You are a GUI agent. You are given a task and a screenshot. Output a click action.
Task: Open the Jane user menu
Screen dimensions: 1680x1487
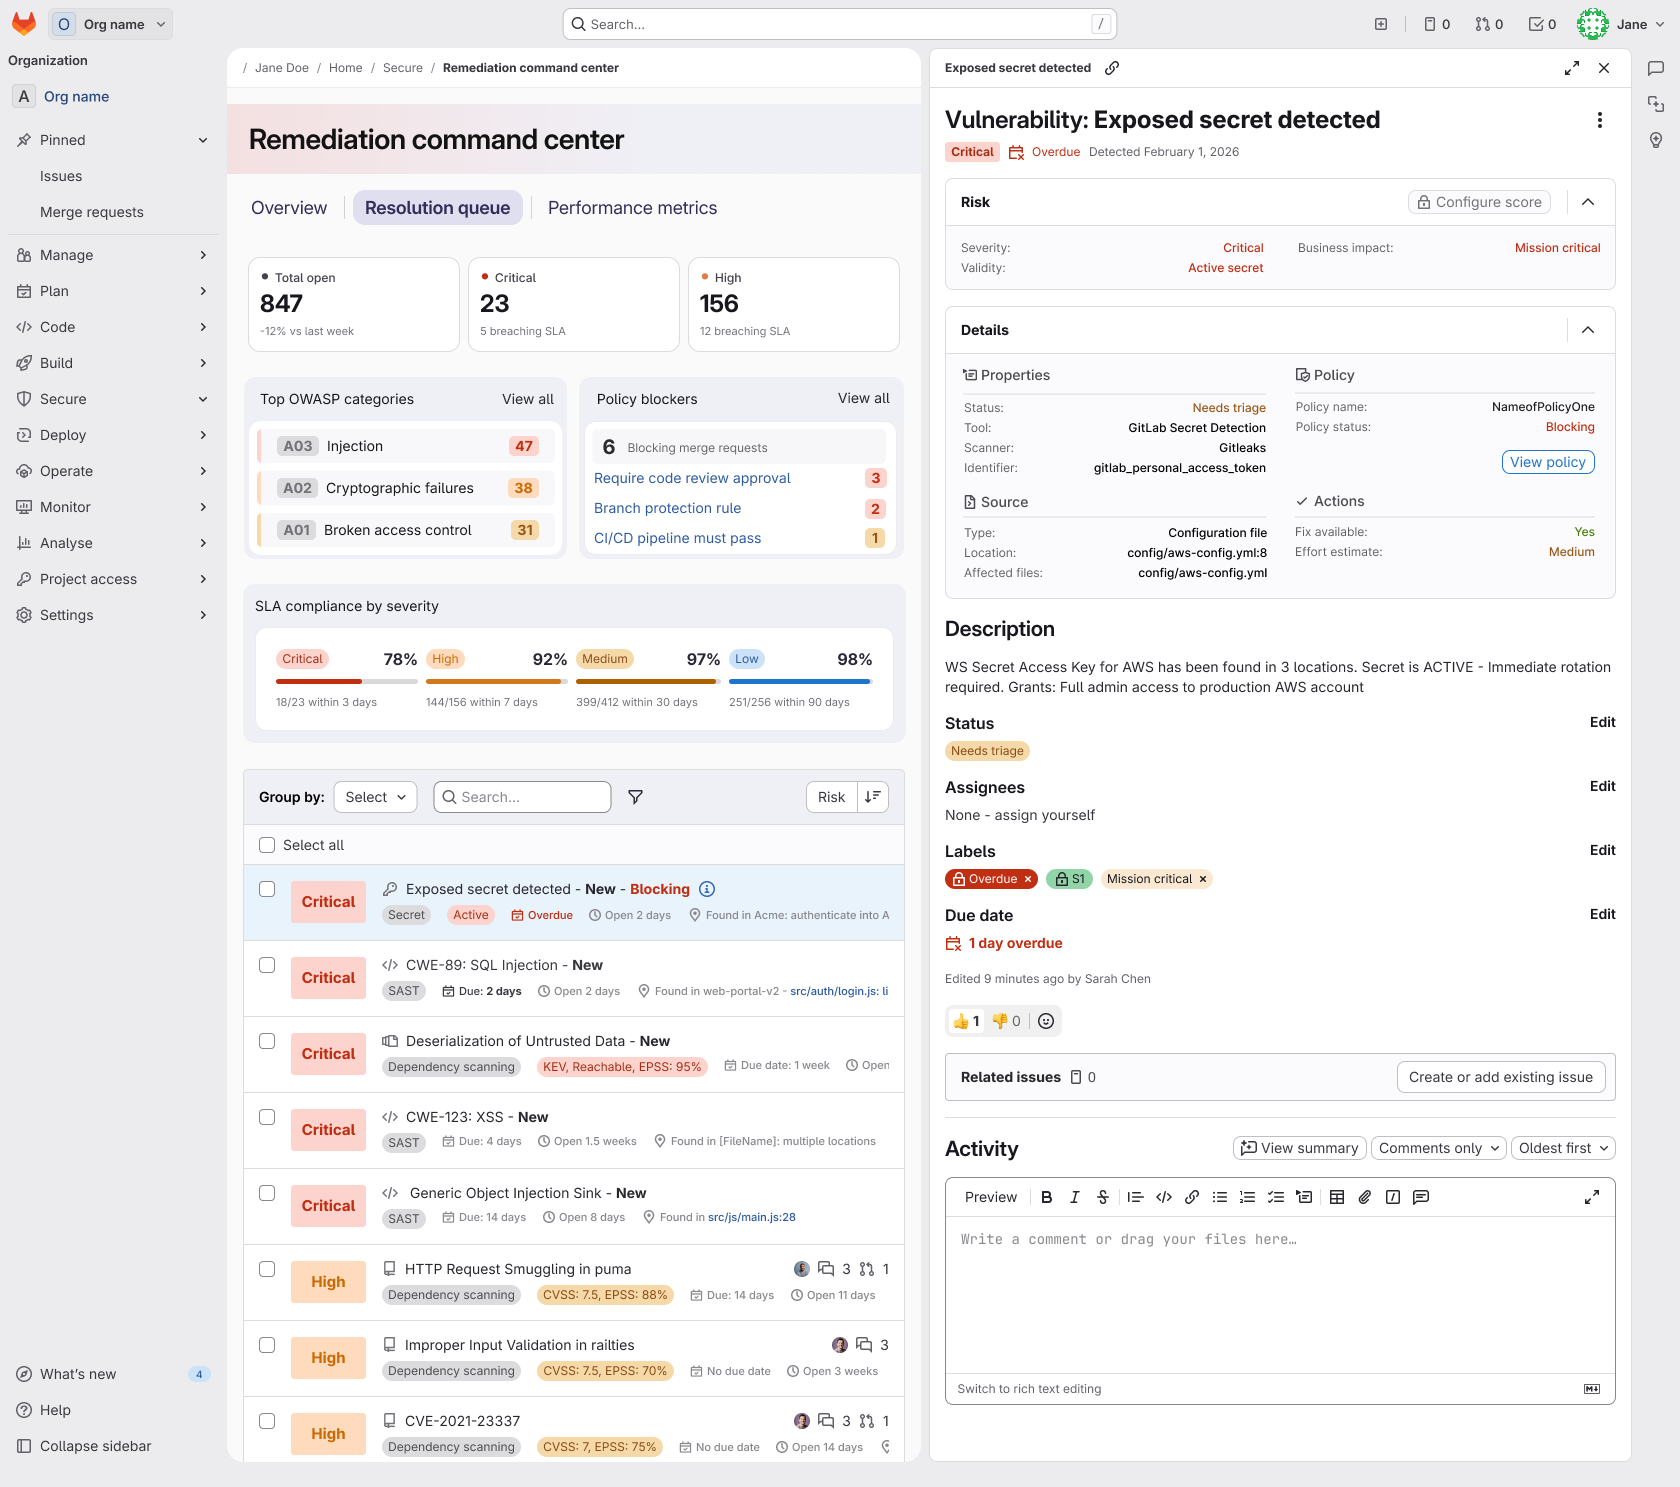tap(1621, 24)
